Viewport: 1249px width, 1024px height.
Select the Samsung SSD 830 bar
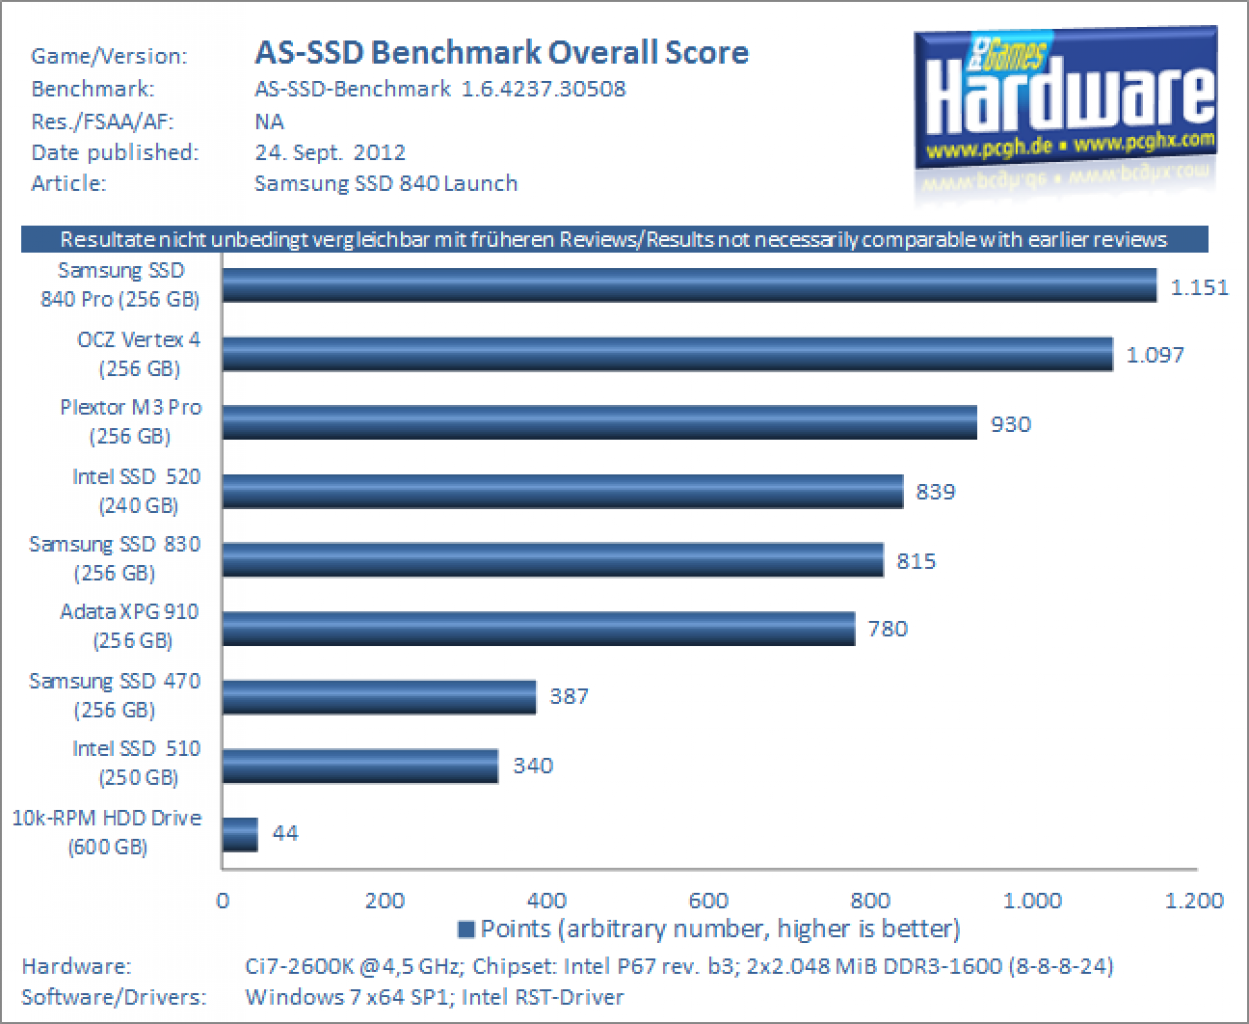point(553,560)
